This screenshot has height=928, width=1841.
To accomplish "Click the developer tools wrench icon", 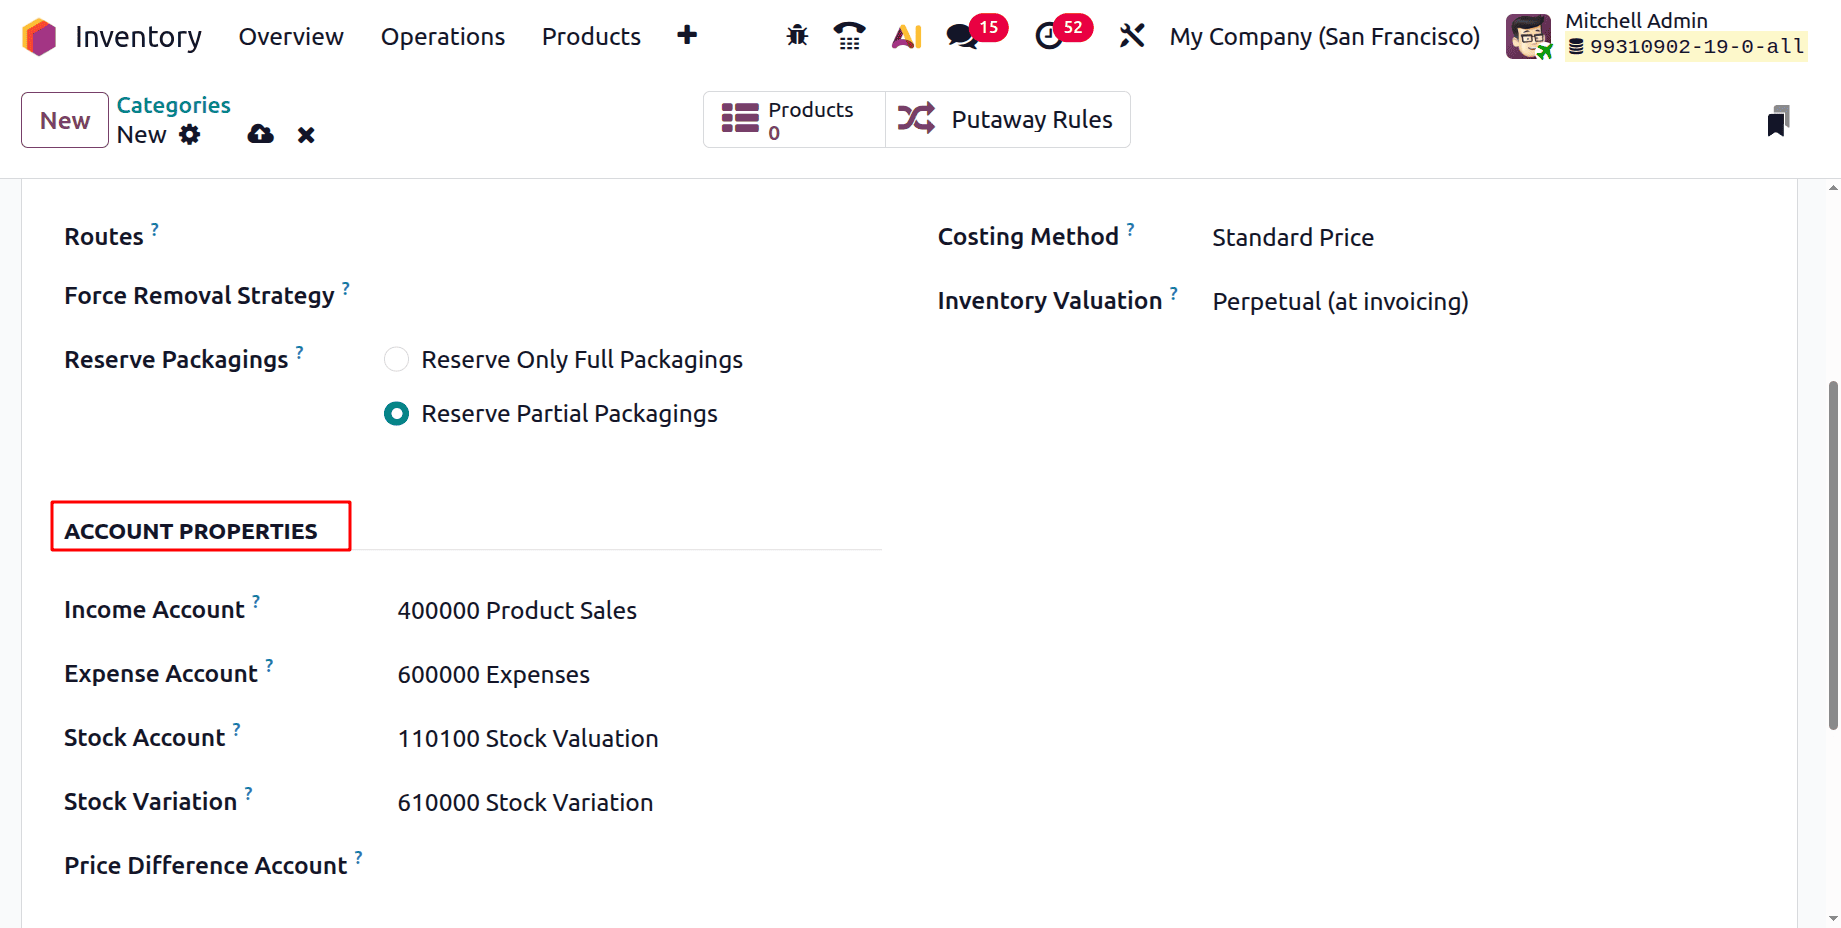I will tap(1131, 35).
